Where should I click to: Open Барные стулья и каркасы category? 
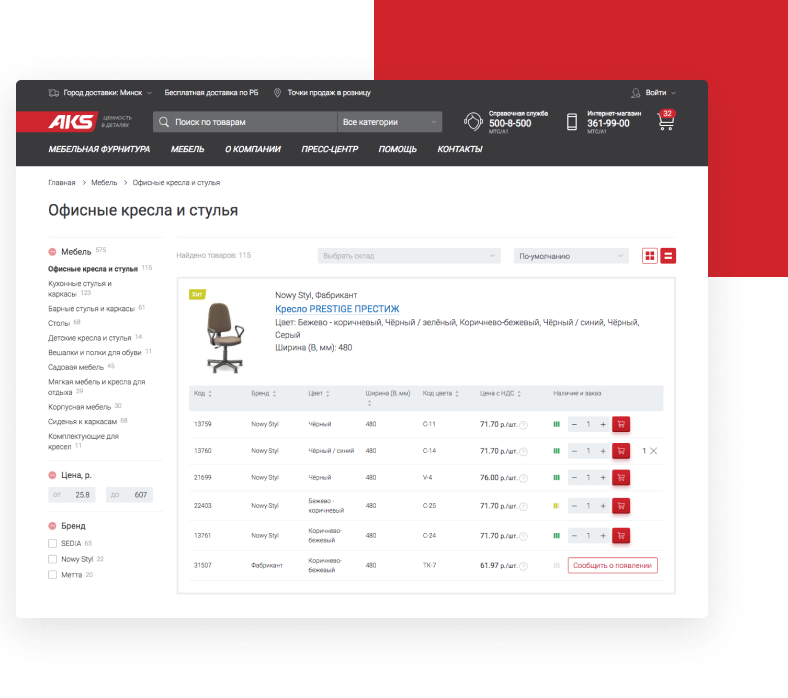[x=91, y=309]
